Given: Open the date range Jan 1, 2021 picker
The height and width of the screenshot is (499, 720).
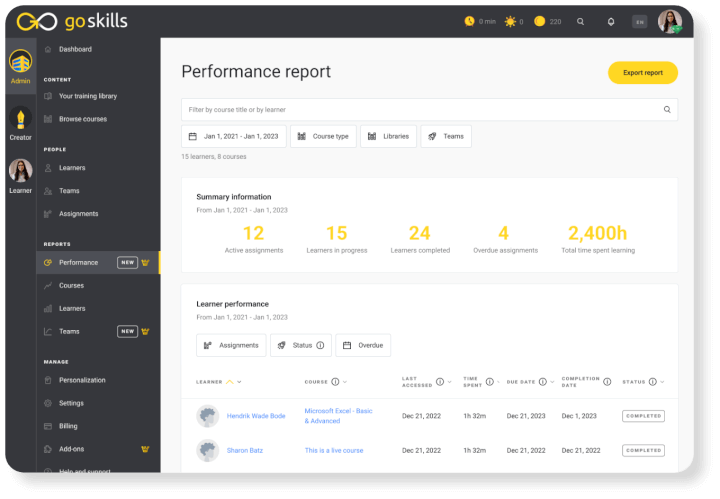Looking at the screenshot, I should [x=234, y=136].
